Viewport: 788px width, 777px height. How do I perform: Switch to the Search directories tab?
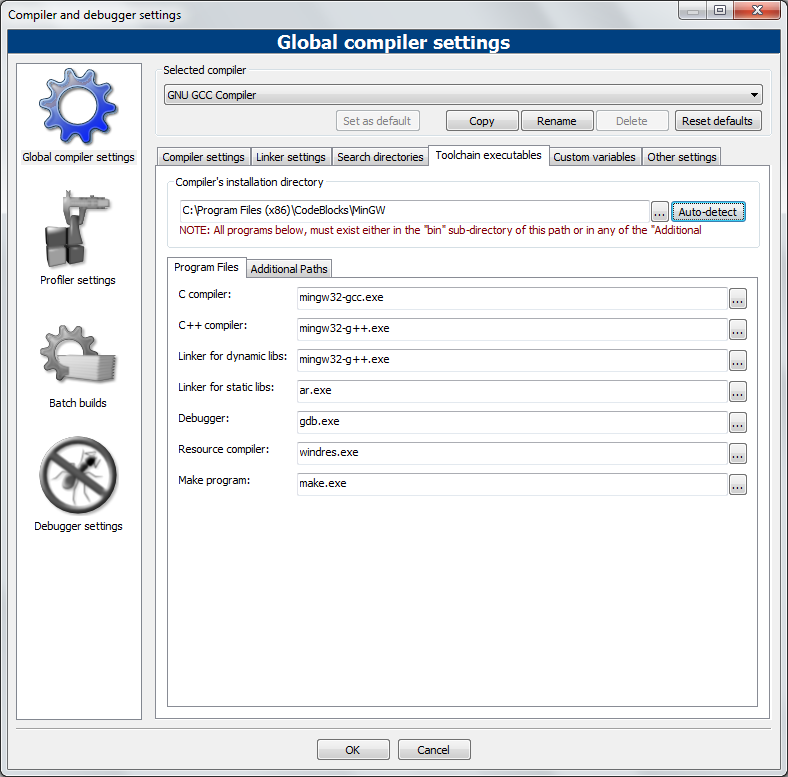click(x=380, y=157)
